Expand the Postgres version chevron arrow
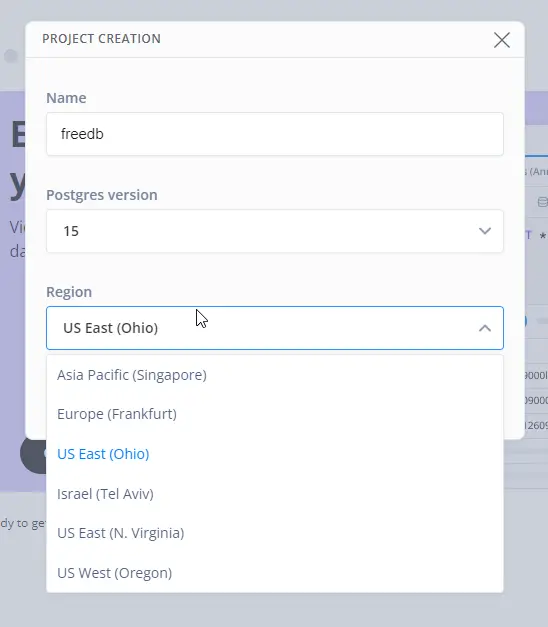 point(485,231)
